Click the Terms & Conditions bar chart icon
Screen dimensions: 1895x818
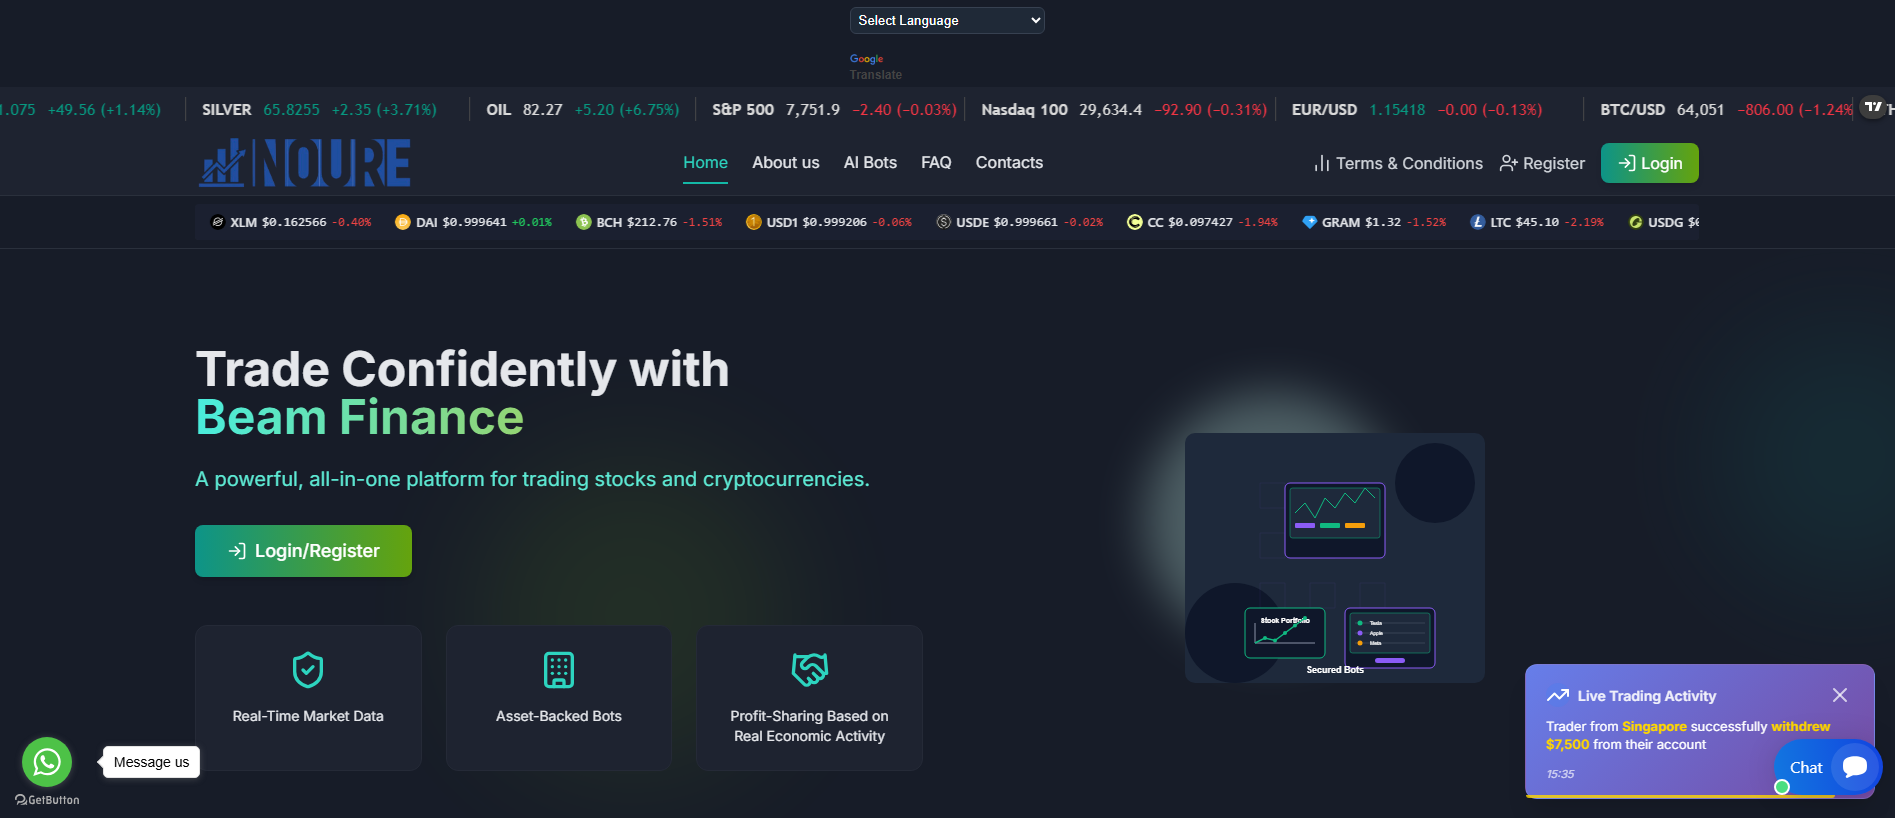coord(1322,163)
